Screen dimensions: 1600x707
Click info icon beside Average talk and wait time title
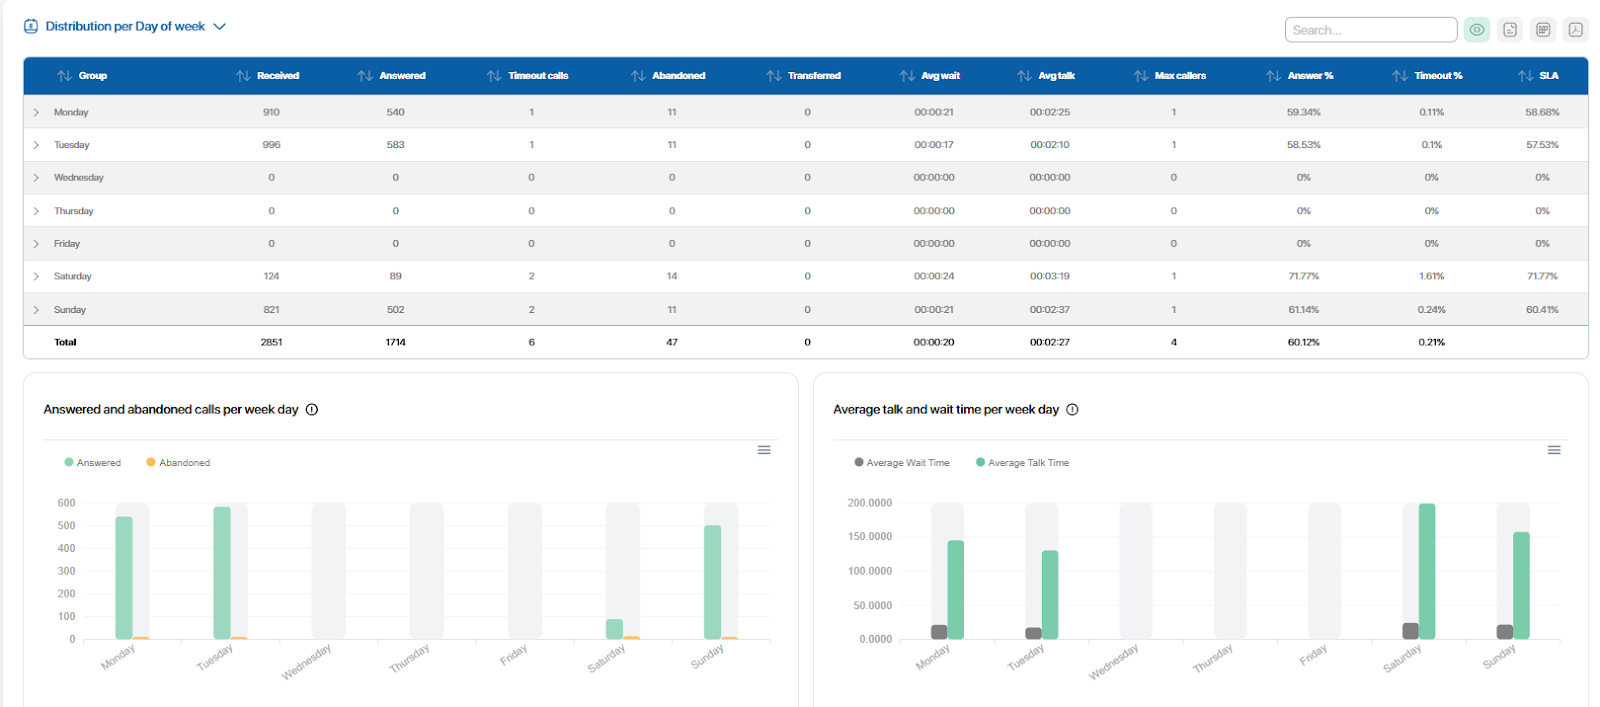[x=1072, y=410]
